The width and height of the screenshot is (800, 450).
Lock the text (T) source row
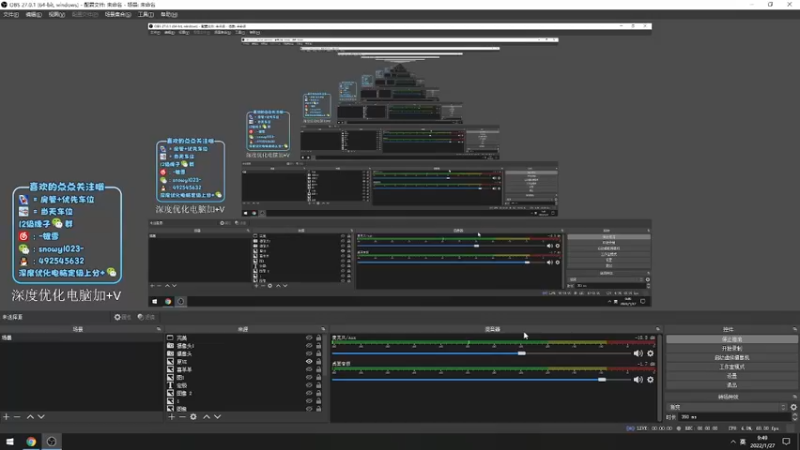[x=318, y=385]
